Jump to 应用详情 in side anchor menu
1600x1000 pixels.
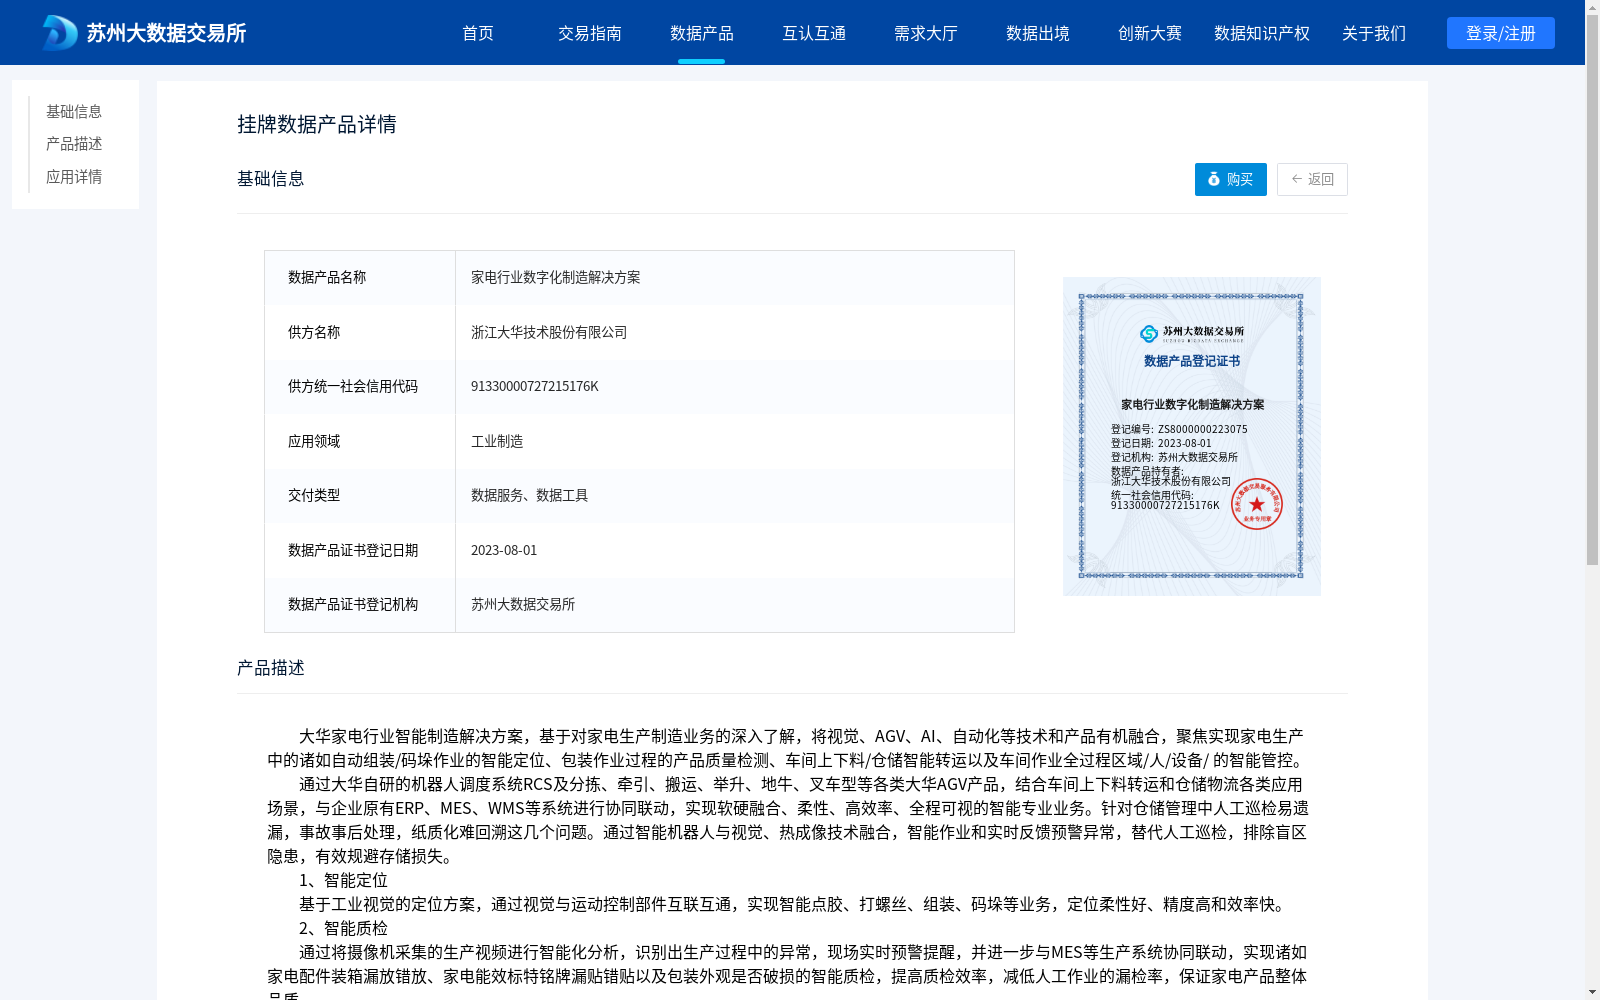(x=74, y=177)
